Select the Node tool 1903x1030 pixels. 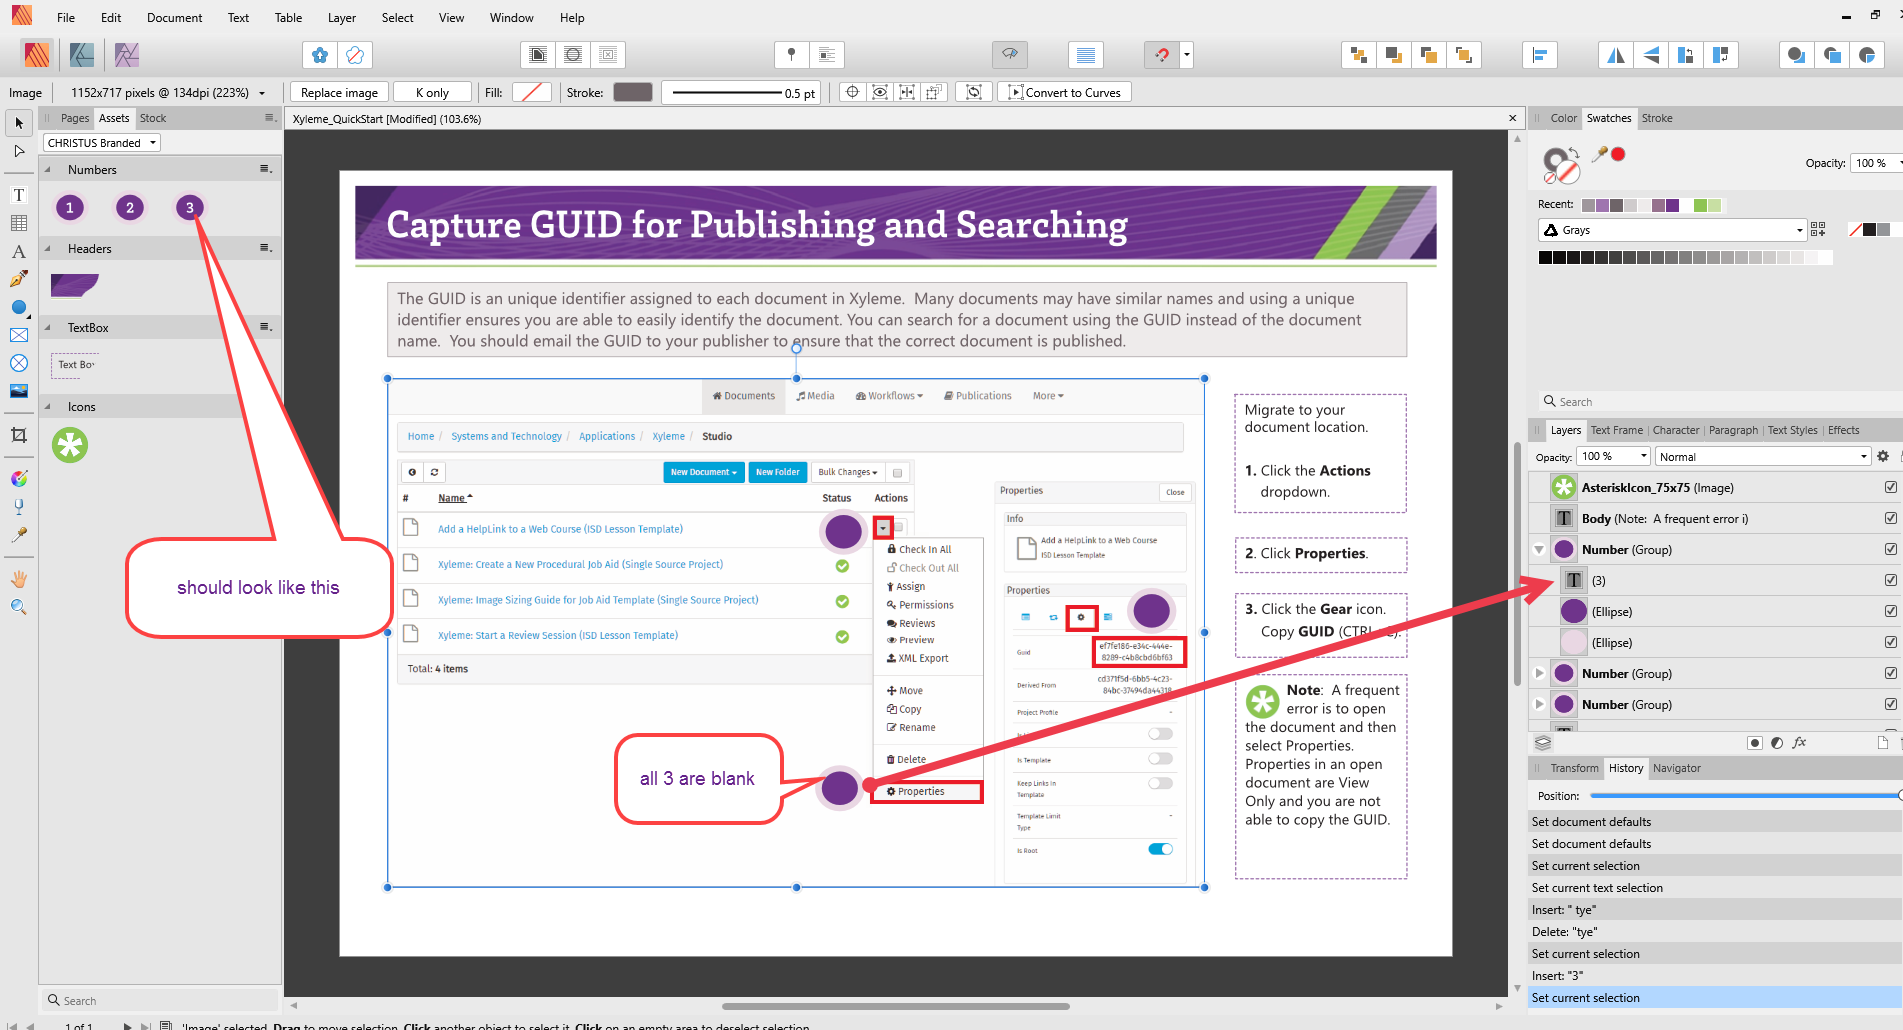(x=19, y=151)
